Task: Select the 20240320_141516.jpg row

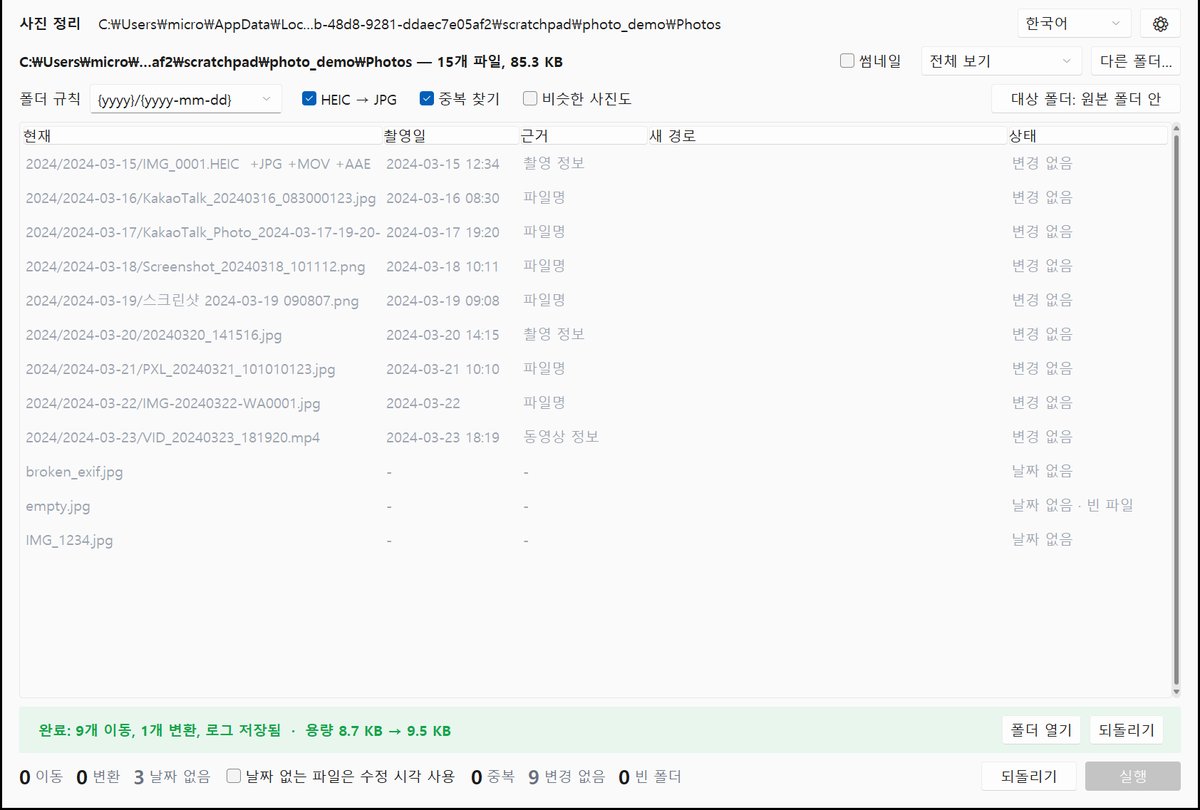Action: 594,334
